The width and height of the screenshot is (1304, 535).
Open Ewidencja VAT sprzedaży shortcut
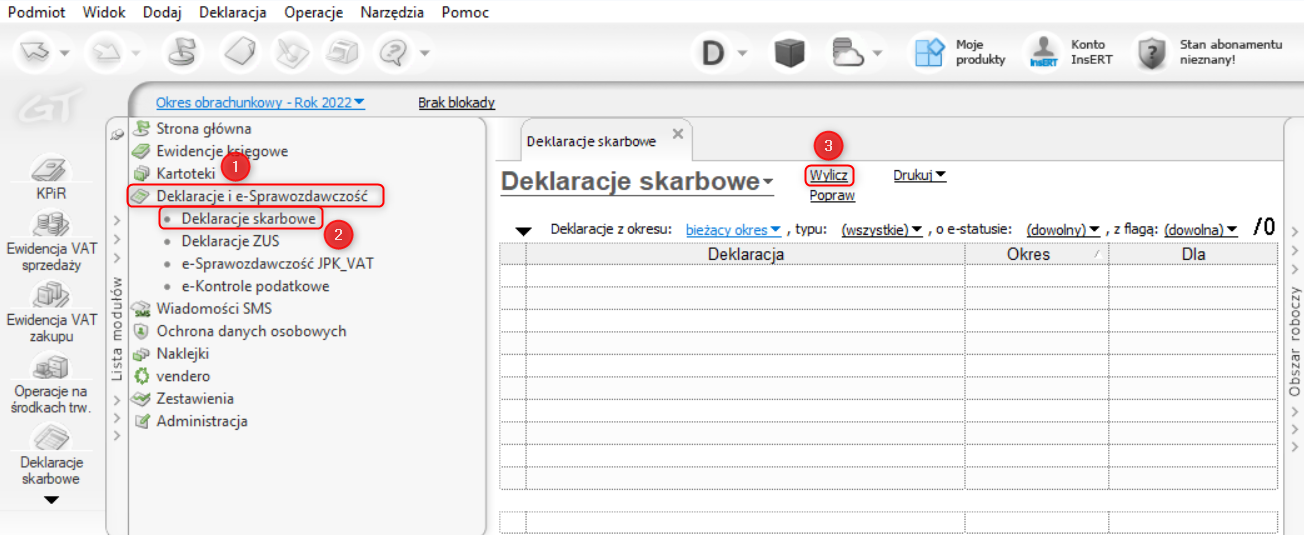(51, 242)
